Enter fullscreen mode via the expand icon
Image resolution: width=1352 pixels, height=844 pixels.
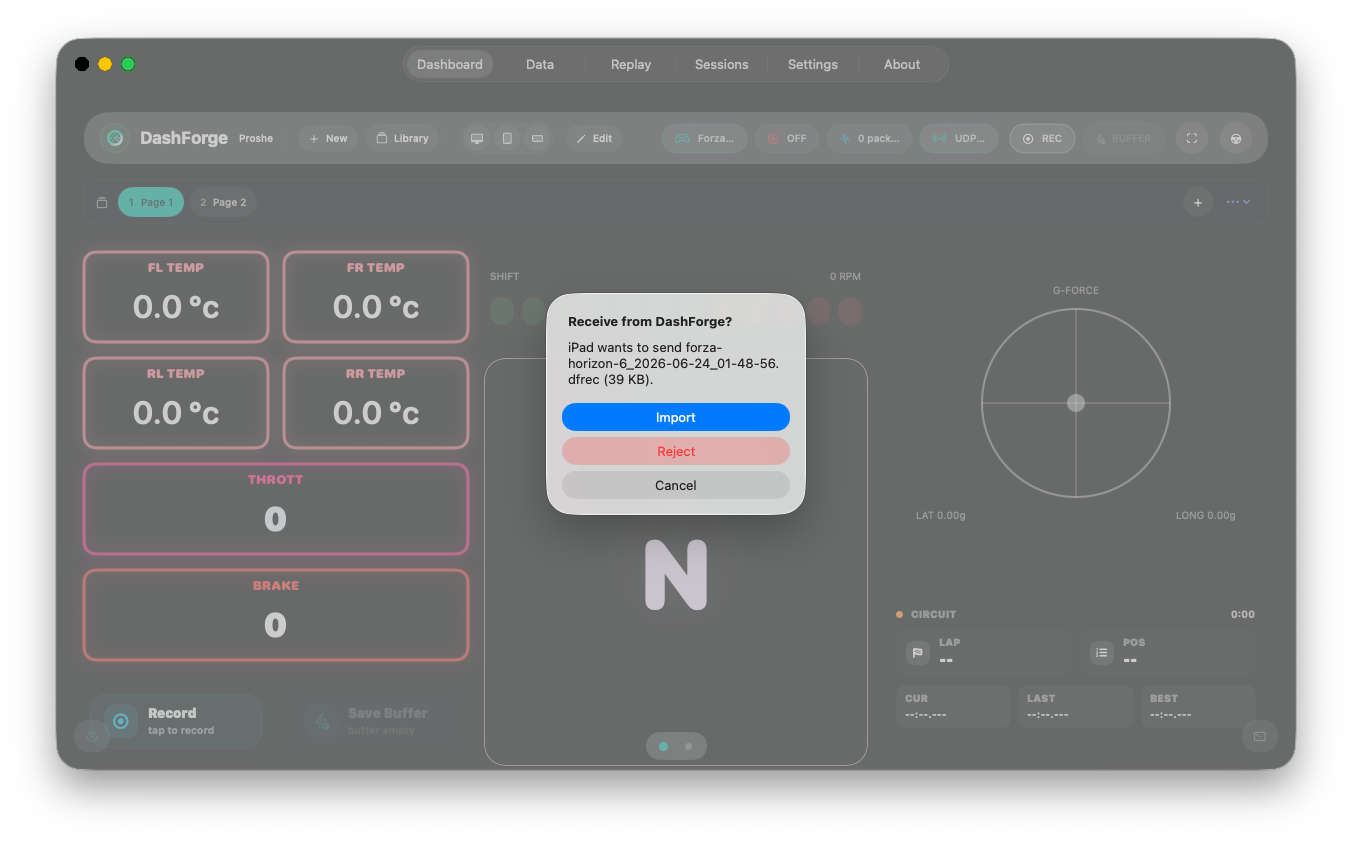pos(1191,138)
